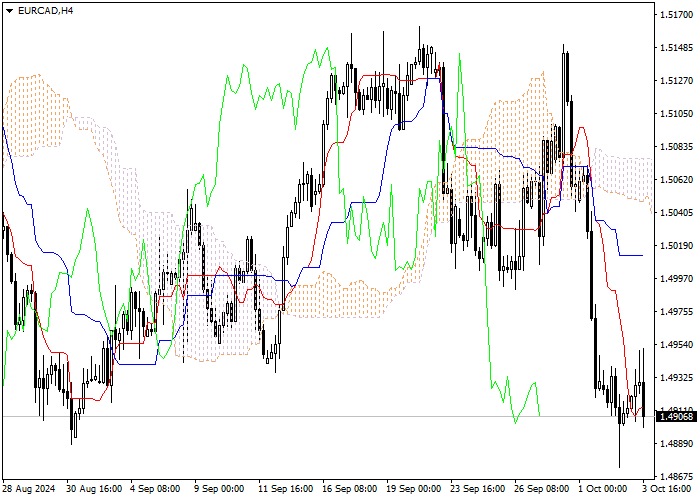Click the 1.48675 price axis label
The width and height of the screenshot is (700, 500).
pyautogui.click(x=676, y=476)
